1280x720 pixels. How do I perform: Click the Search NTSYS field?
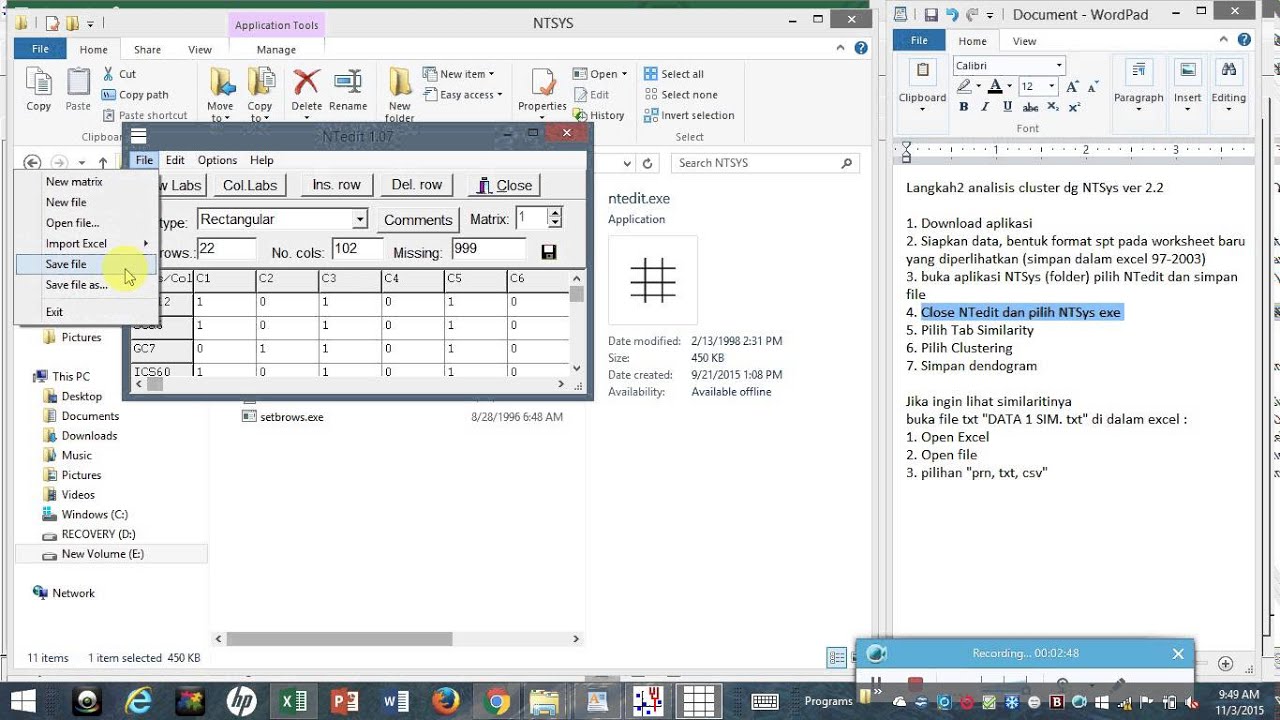(x=765, y=163)
